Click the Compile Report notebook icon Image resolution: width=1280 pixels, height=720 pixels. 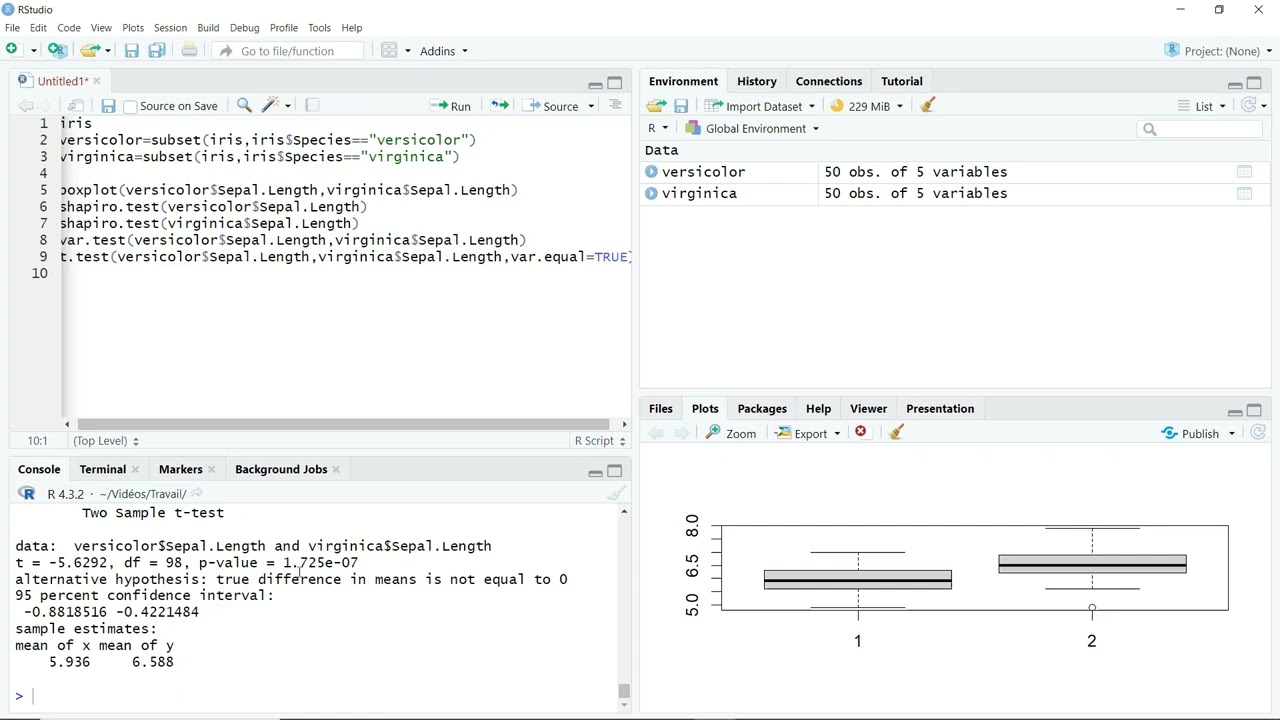coord(312,105)
